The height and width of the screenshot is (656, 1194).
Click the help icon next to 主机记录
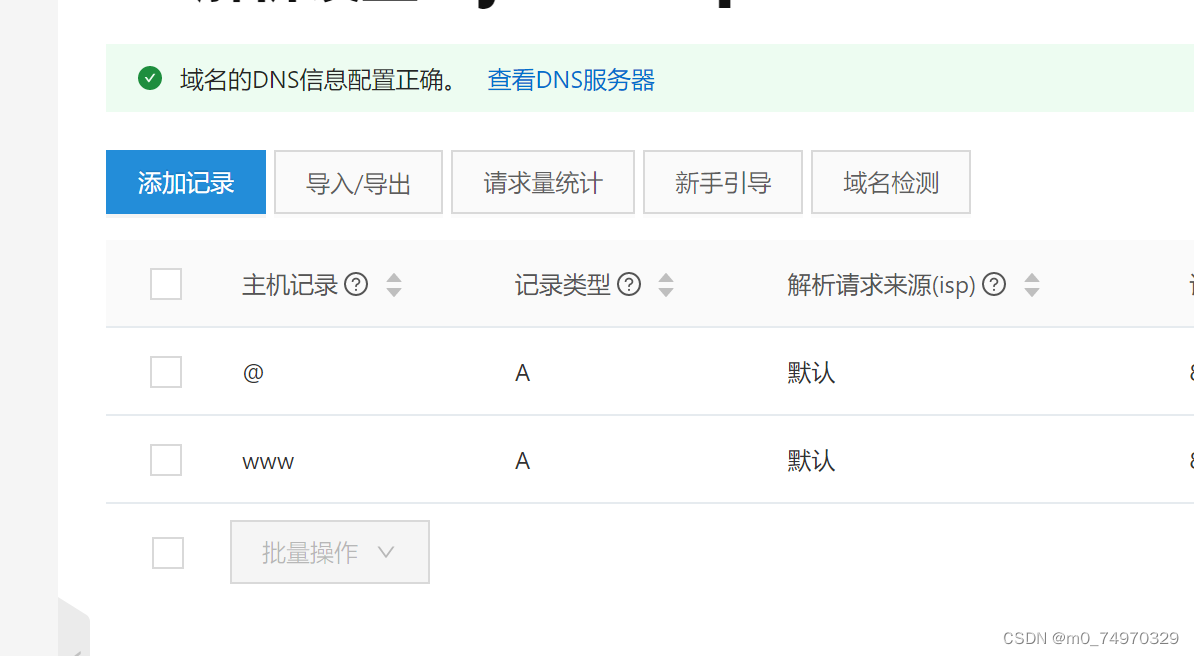pyautogui.click(x=356, y=284)
